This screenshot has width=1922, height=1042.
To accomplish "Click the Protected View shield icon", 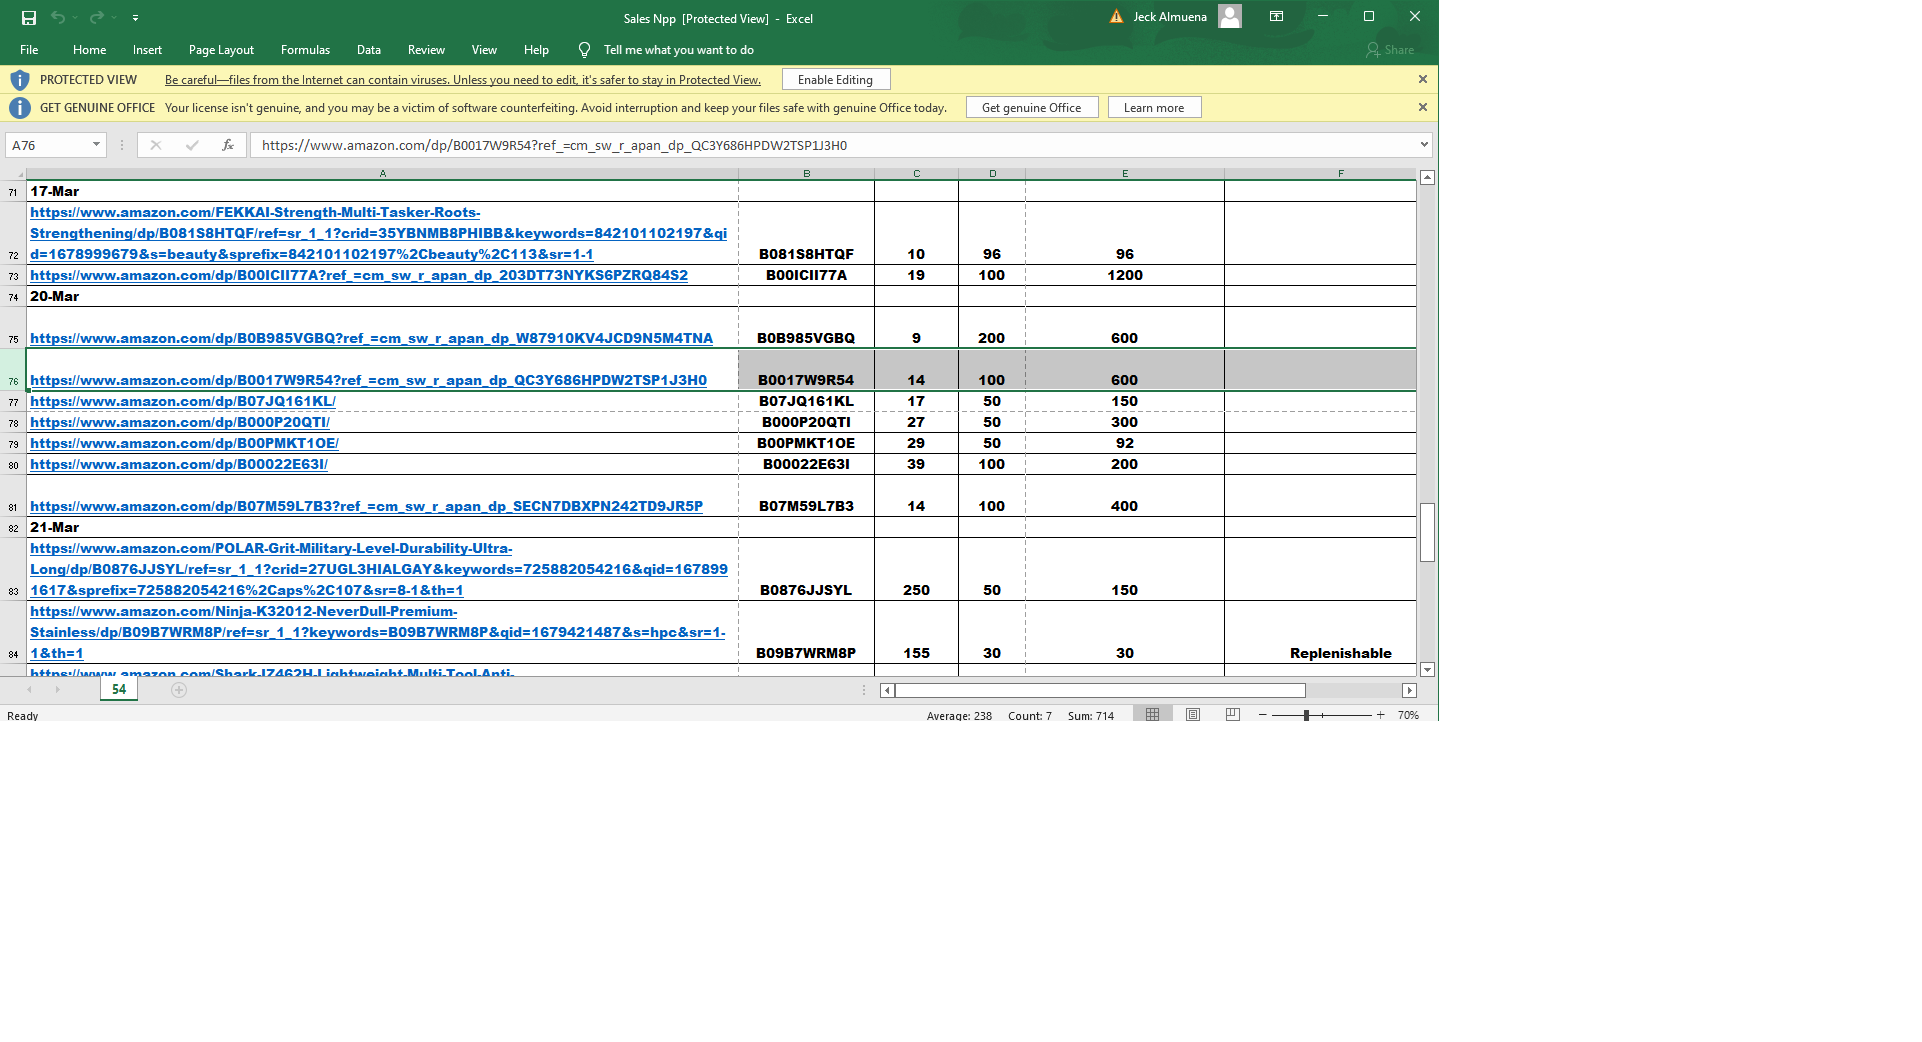I will [x=19, y=80].
